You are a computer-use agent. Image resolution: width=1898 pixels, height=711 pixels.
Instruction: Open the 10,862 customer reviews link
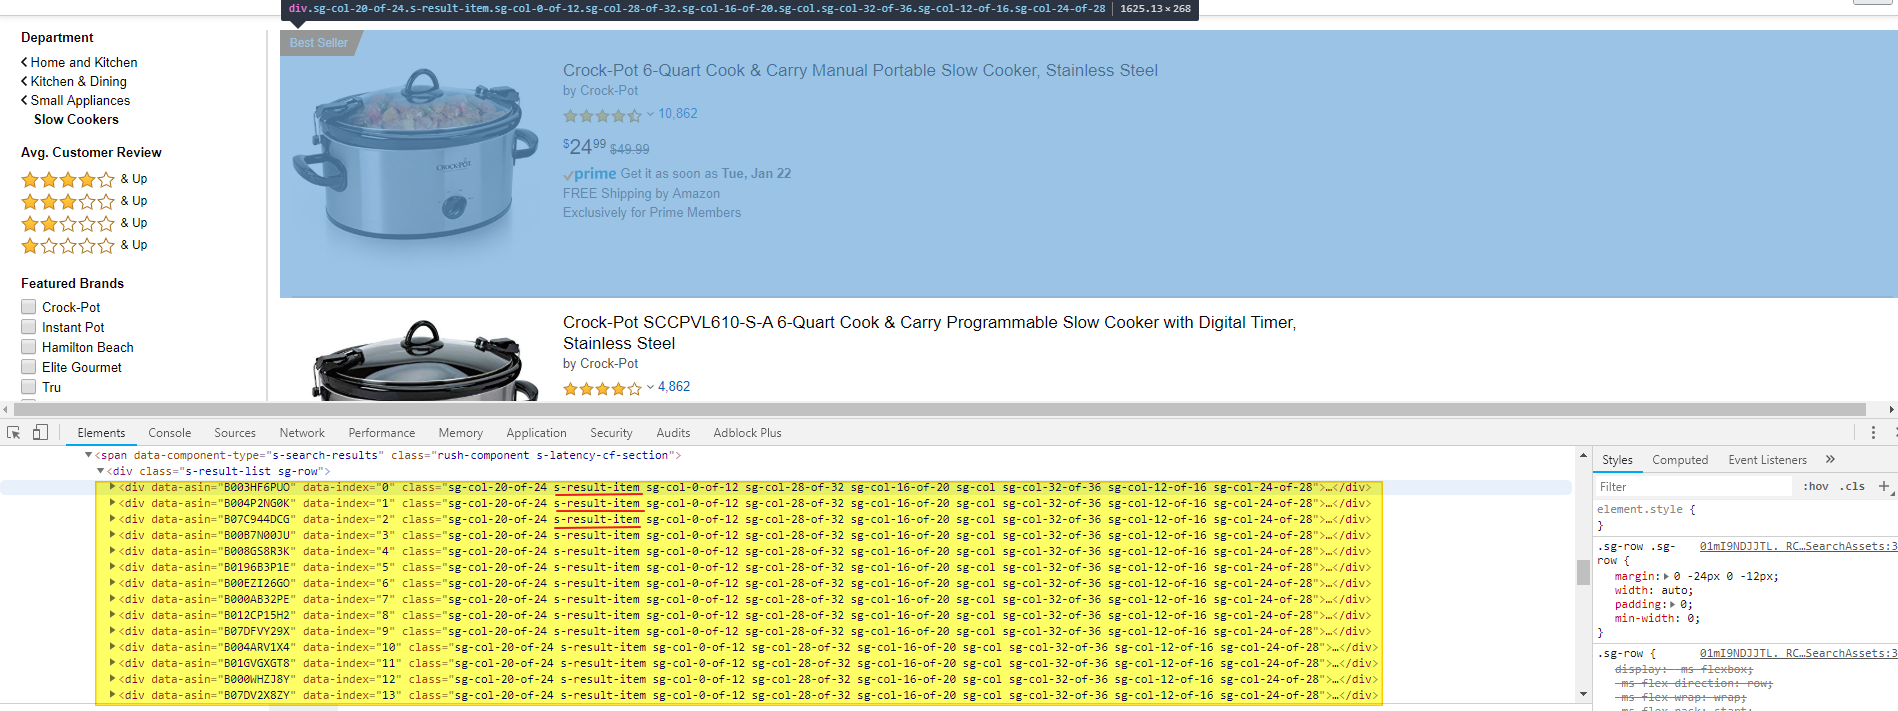click(678, 114)
